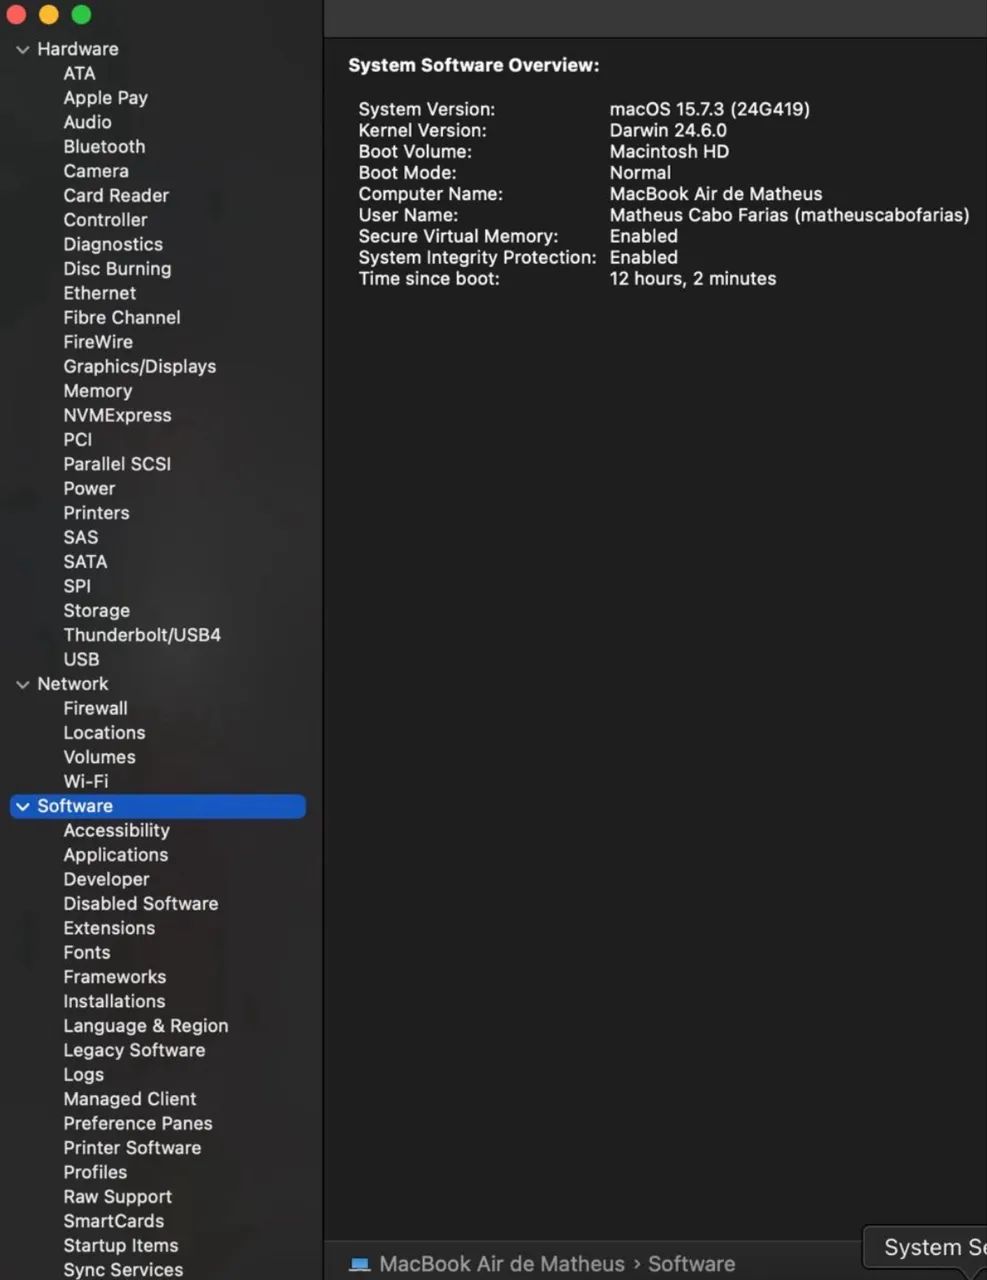Select Wi-Fi under Network
The width and height of the screenshot is (987, 1280).
point(86,782)
